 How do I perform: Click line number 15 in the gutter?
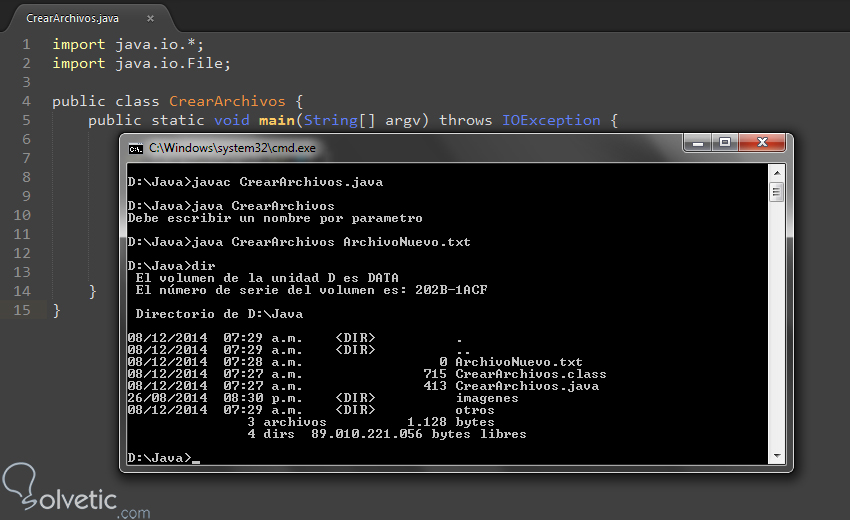[x=23, y=310]
